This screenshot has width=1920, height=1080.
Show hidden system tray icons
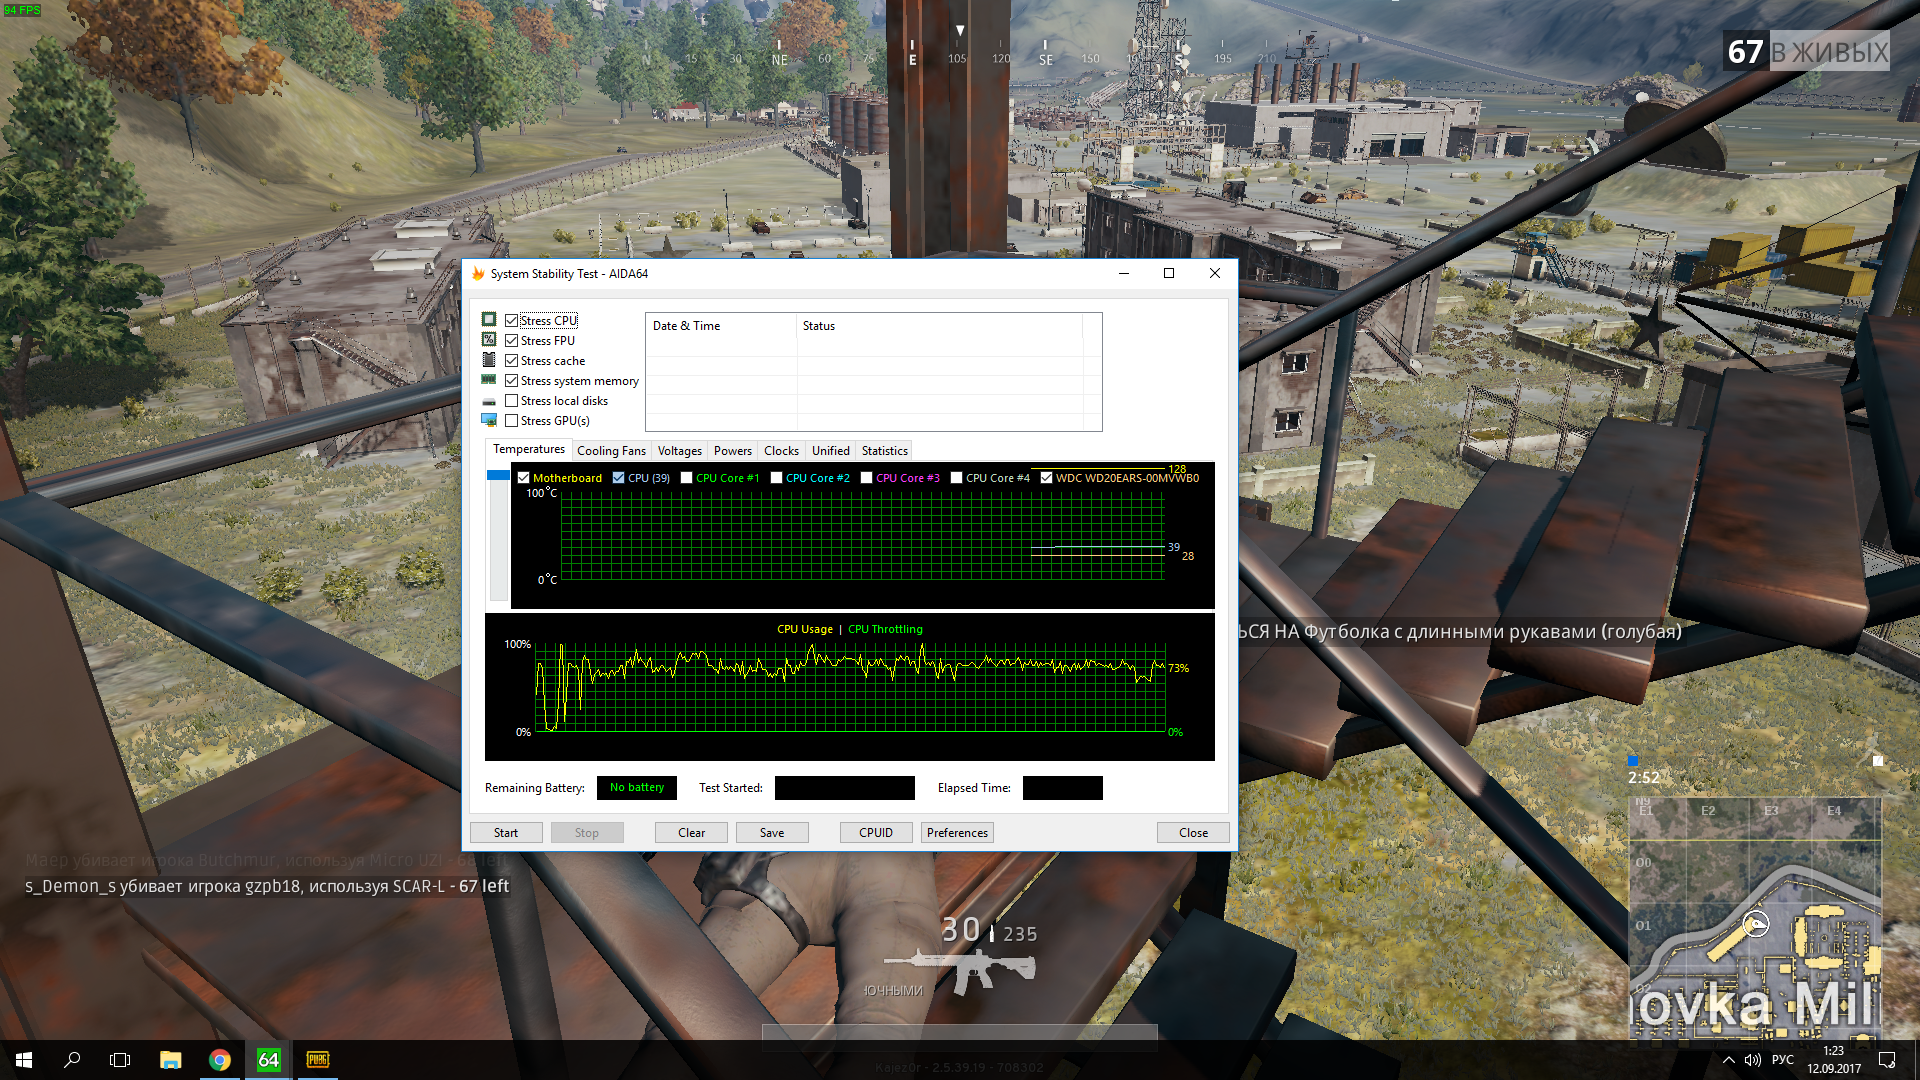click(1728, 1060)
